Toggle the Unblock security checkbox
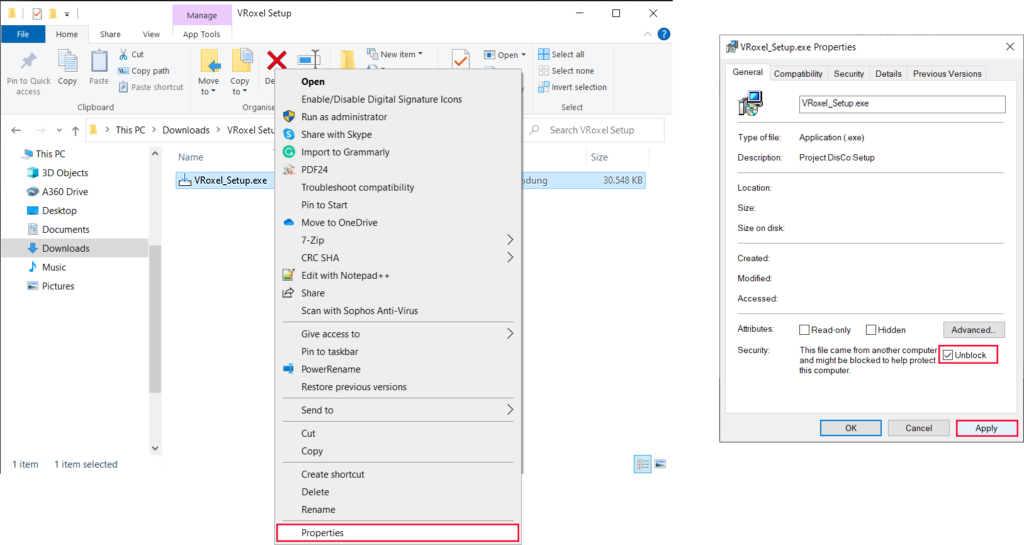Screen dimensions: 1024x545 point(948,355)
